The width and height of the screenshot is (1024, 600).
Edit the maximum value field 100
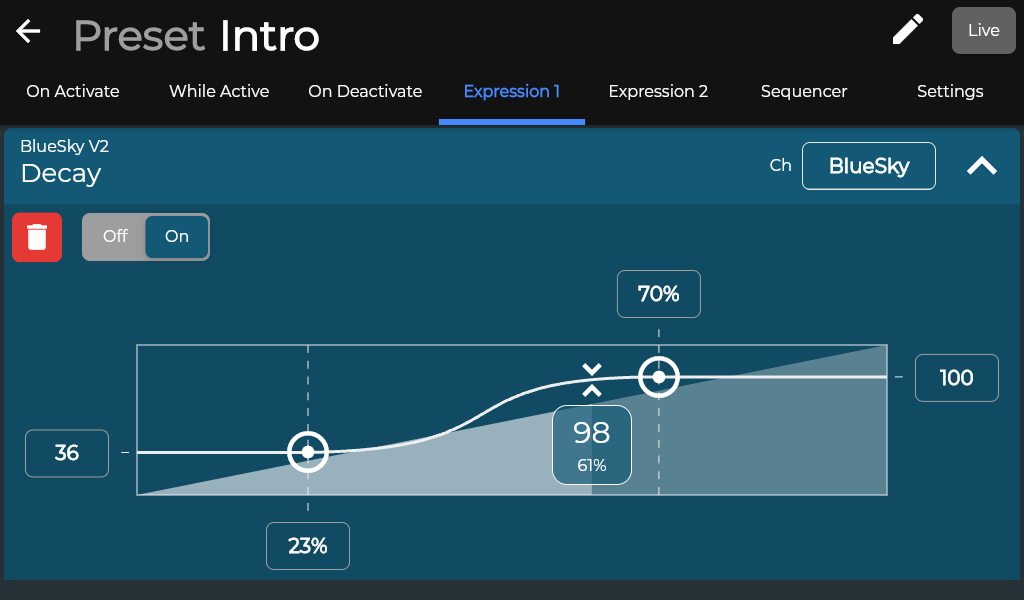(957, 378)
